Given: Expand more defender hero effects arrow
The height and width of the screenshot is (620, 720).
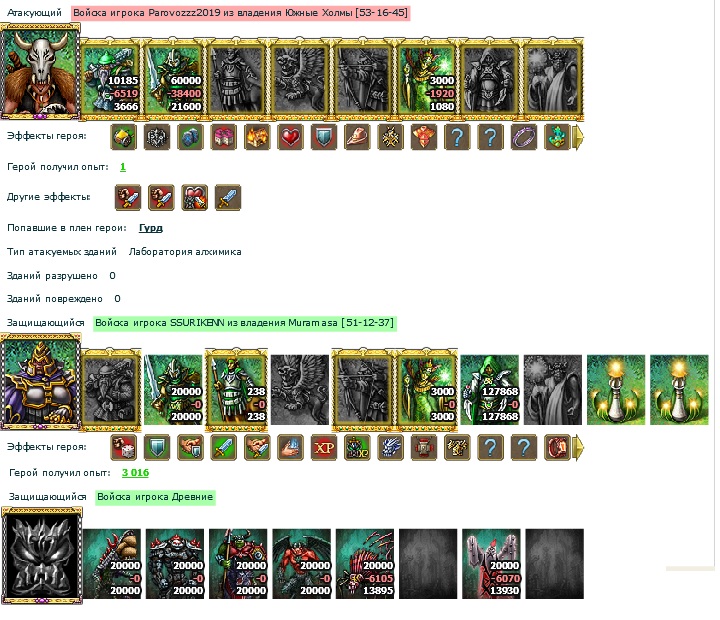Looking at the screenshot, I should click(x=579, y=447).
